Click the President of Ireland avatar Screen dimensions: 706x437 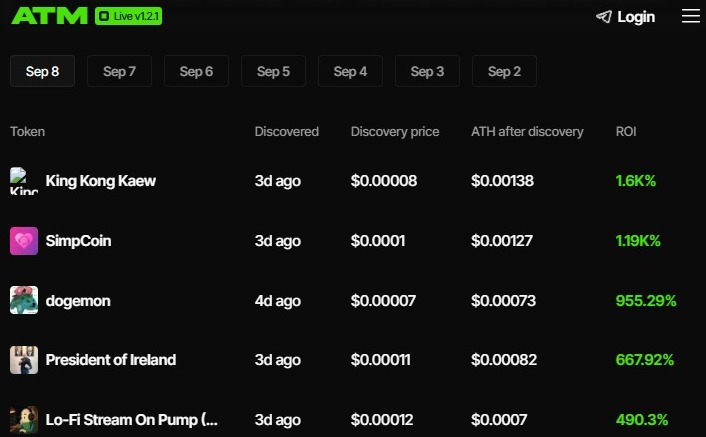pos(24,360)
